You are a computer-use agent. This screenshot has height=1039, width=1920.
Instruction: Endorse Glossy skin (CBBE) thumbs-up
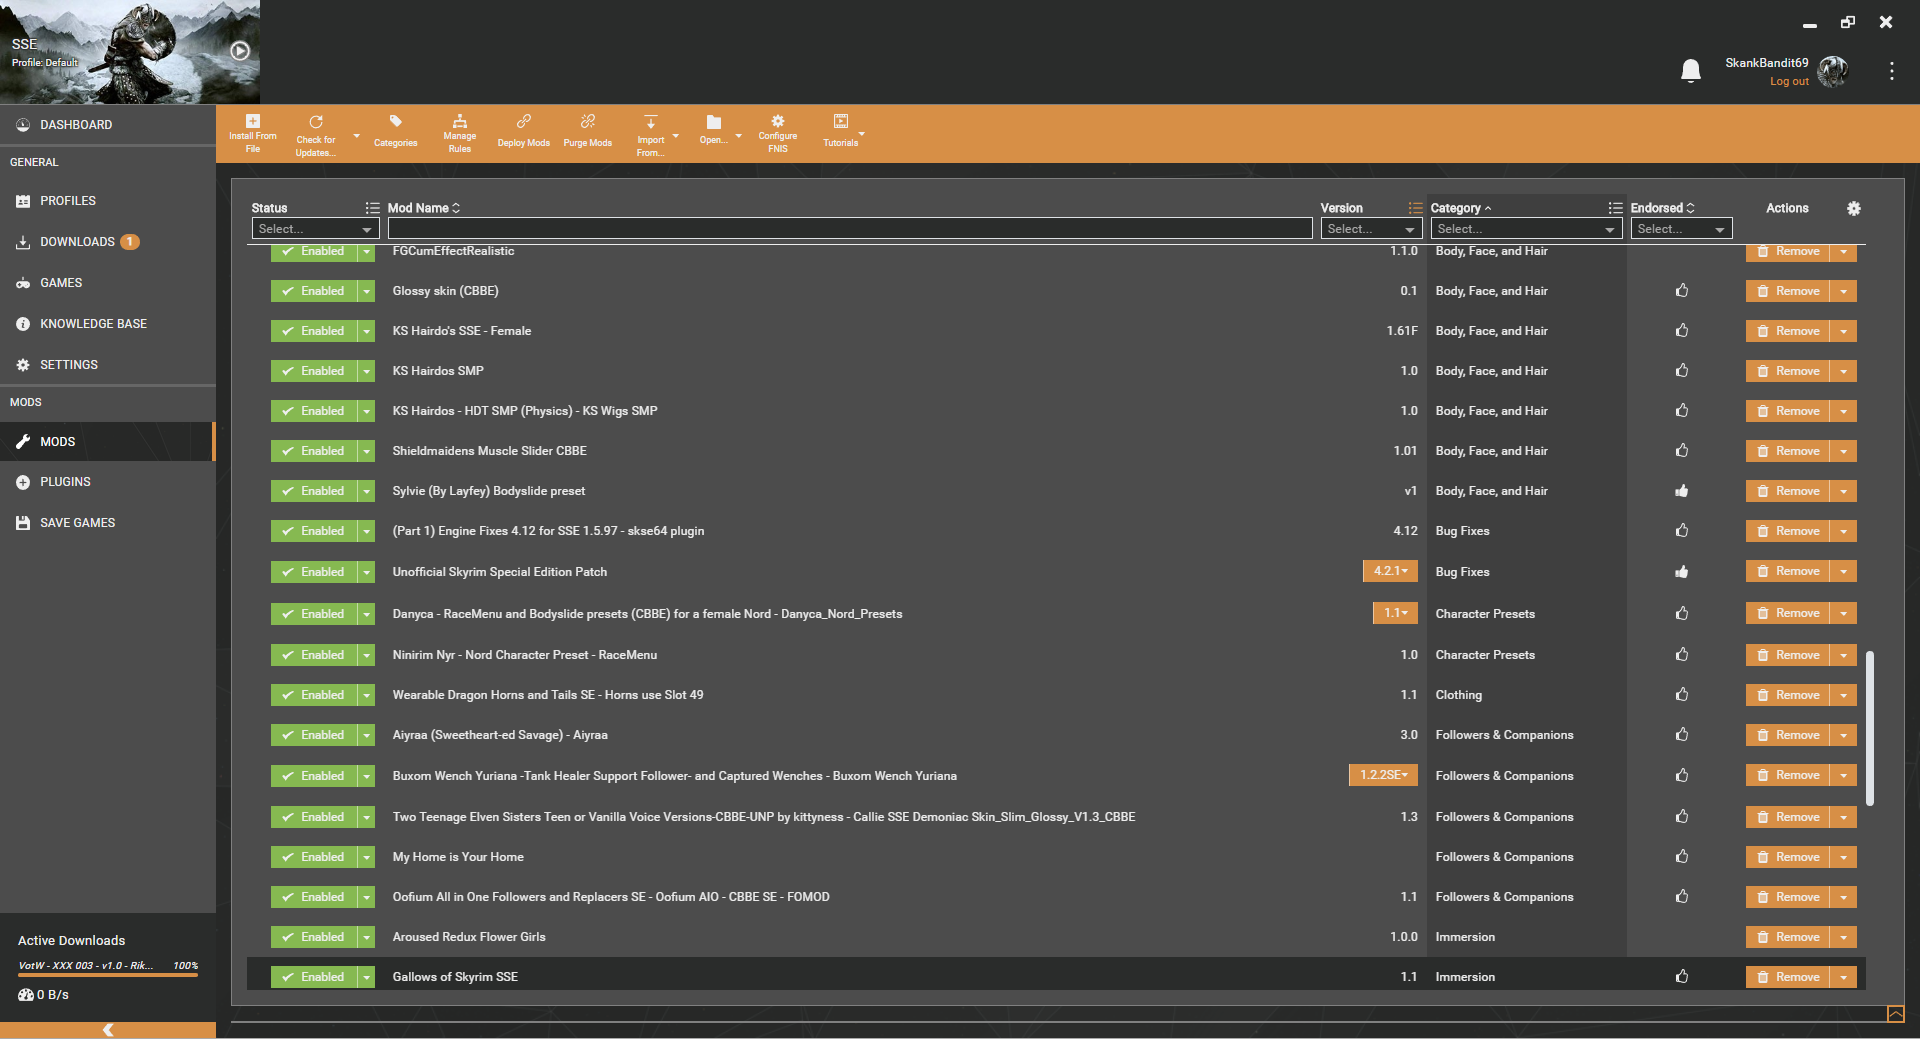1682,291
